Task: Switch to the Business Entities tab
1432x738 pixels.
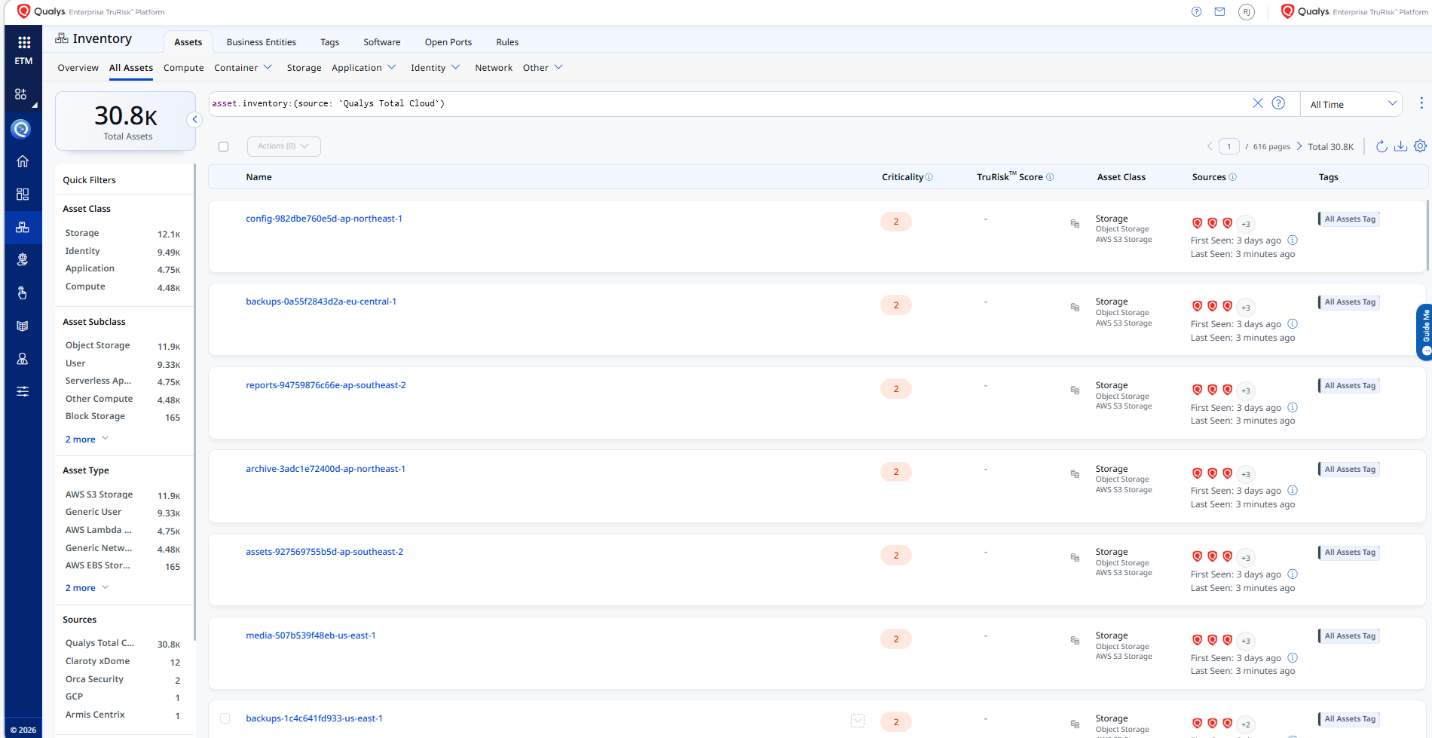Action: tap(261, 42)
